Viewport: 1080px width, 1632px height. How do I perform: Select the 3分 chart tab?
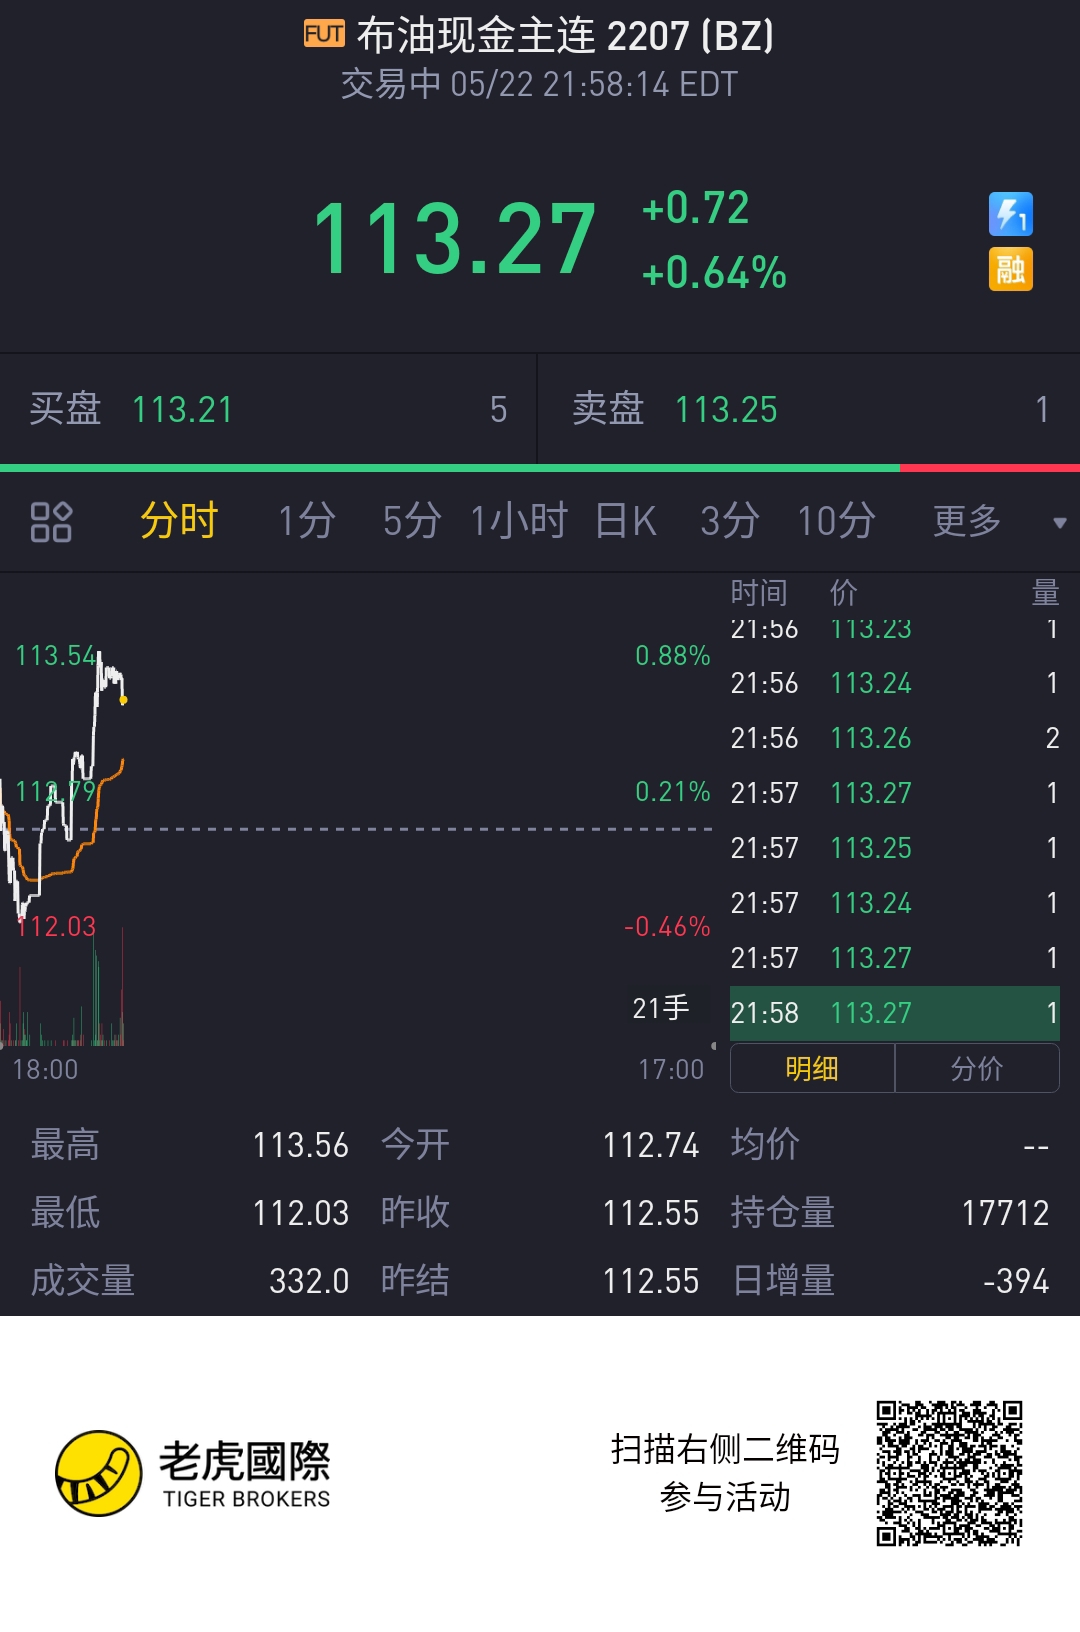click(x=729, y=522)
